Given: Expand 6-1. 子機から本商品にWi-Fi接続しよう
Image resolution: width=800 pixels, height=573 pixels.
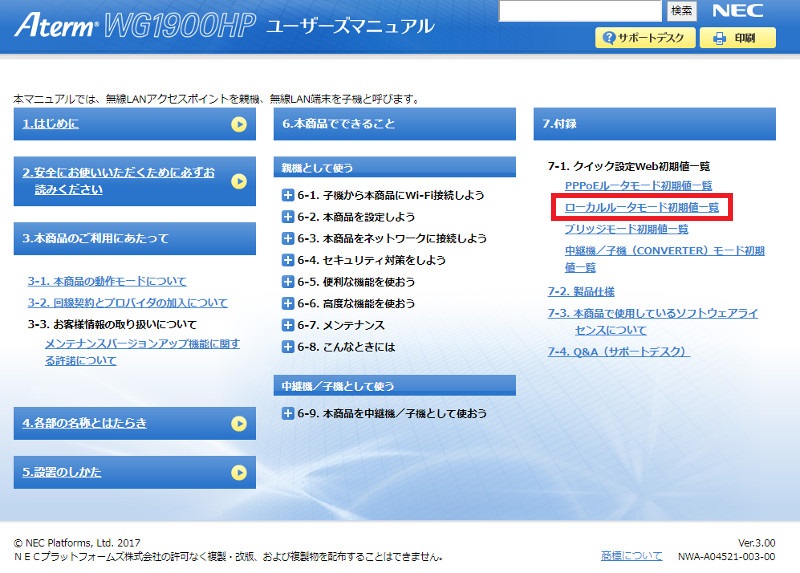Looking at the screenshot, I should coord(288,195).
